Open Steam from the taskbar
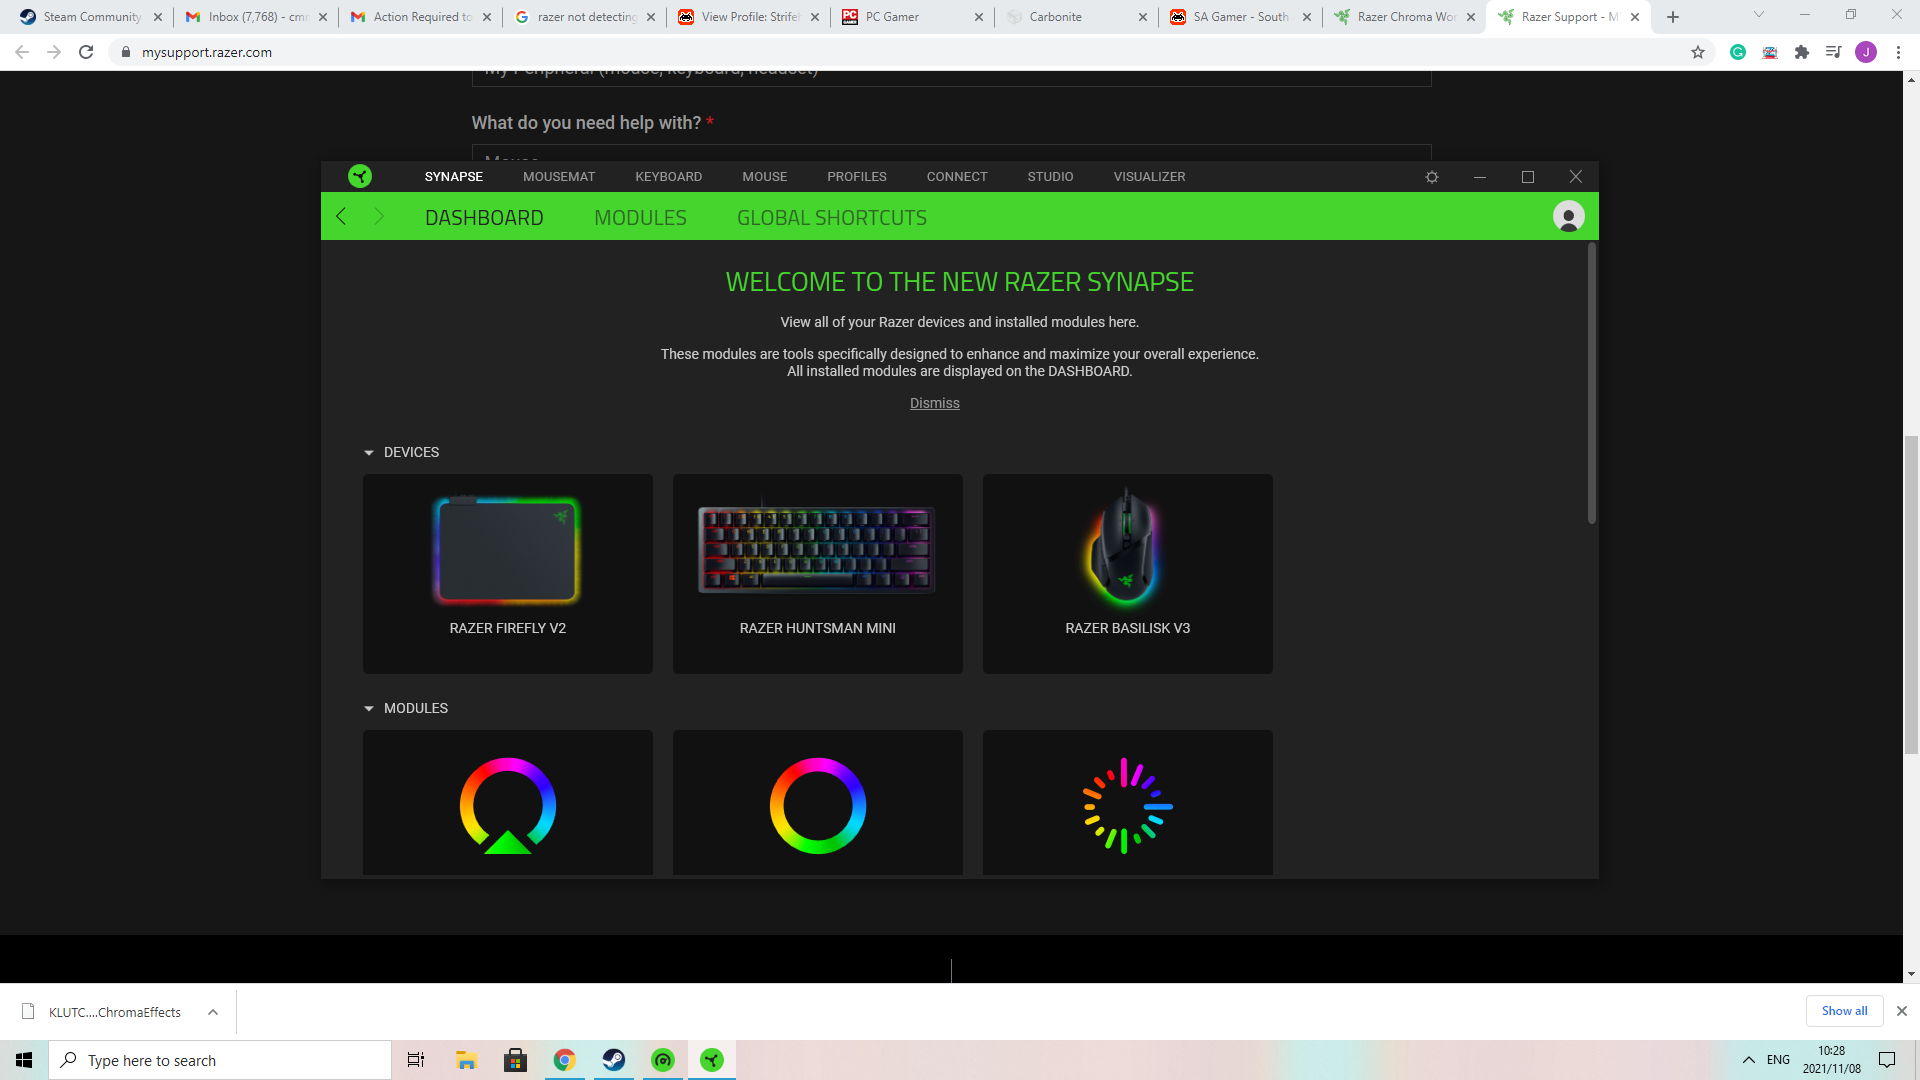 coord(614,1060)
